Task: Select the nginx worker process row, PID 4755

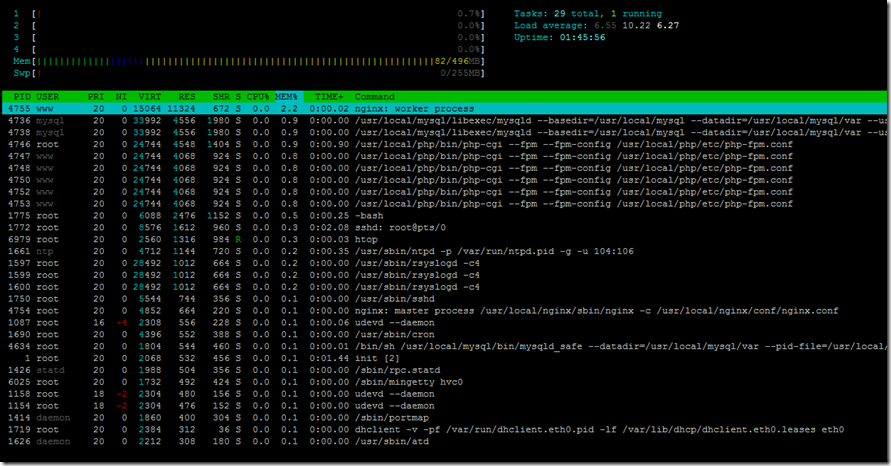Action: pyautogui.click(x=444, y=109)
